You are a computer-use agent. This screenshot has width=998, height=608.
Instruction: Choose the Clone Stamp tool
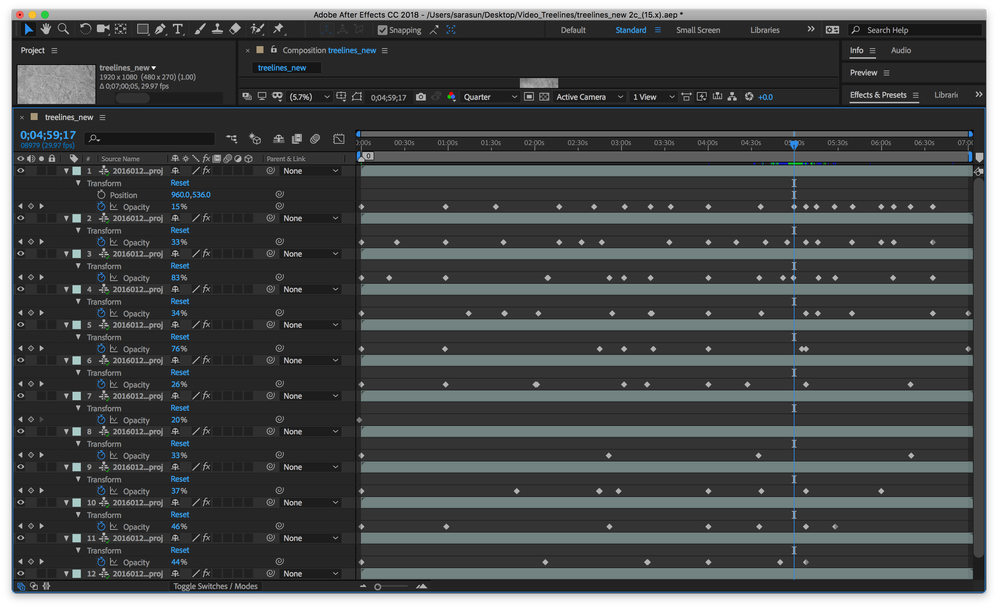tap(218, 29)
